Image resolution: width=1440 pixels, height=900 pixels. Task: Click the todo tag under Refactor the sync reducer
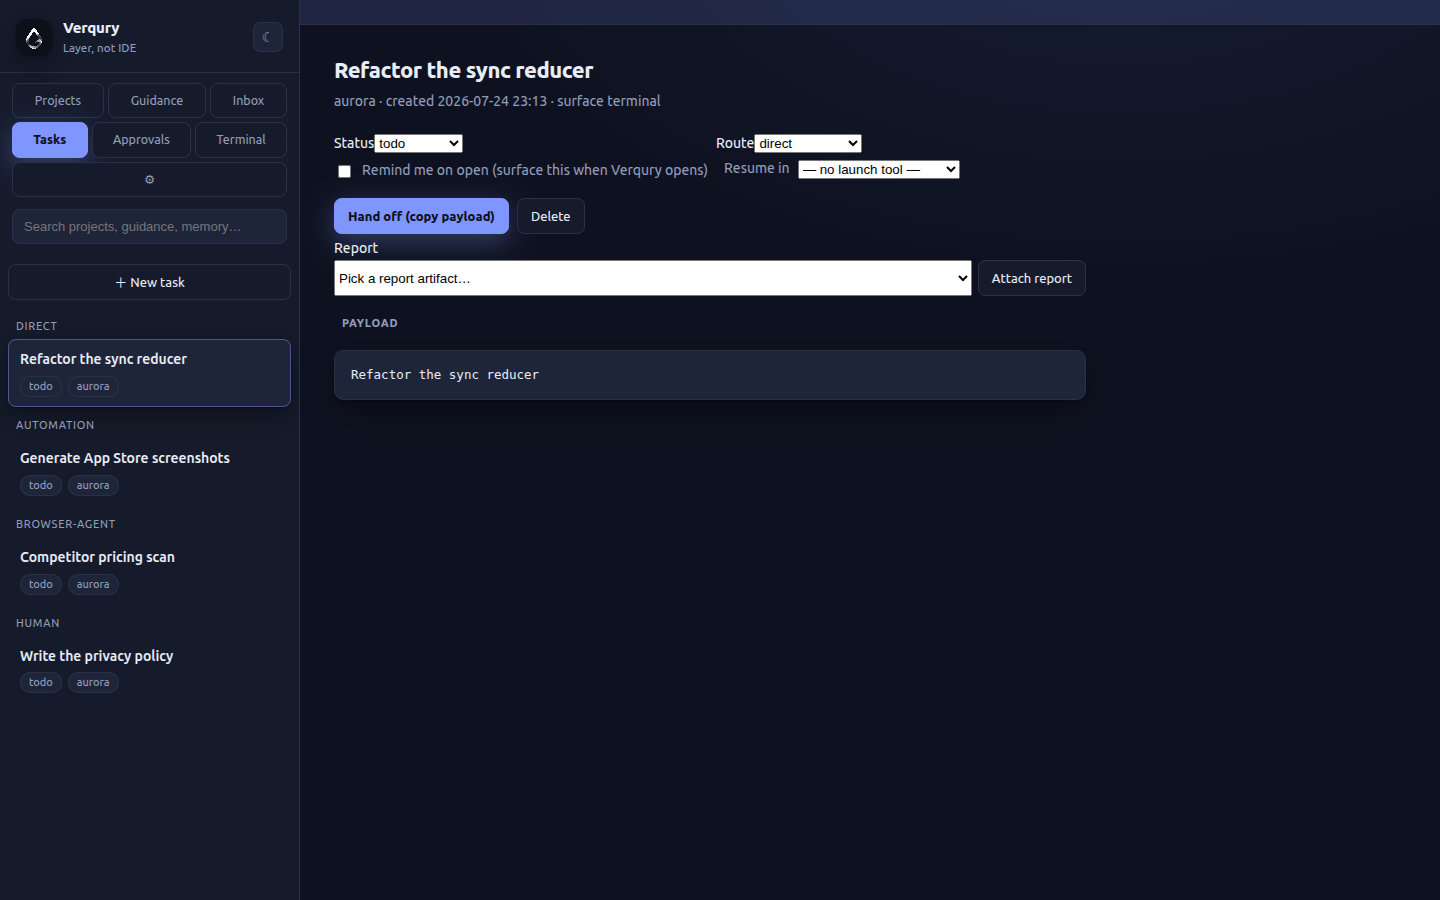[x=41, y=386]
